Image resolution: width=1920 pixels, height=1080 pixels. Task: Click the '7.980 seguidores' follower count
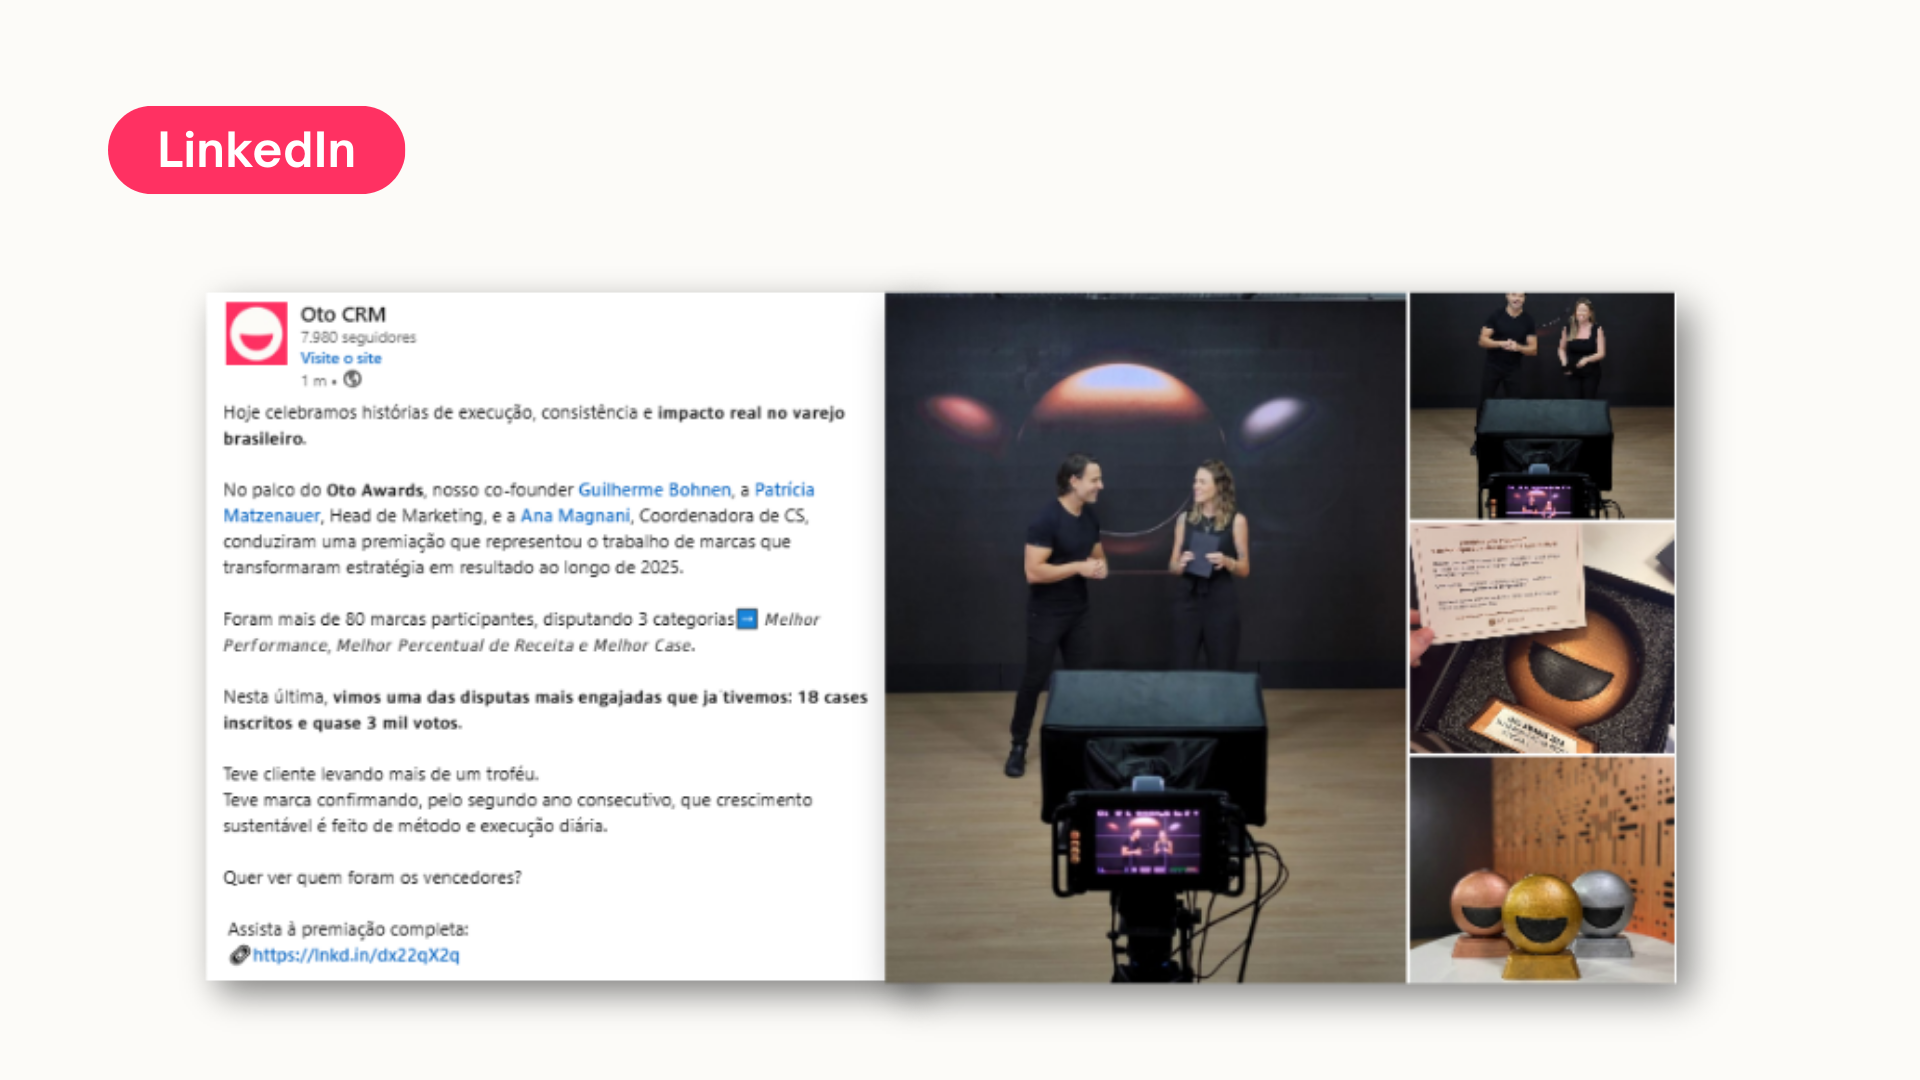pos(358,337)
